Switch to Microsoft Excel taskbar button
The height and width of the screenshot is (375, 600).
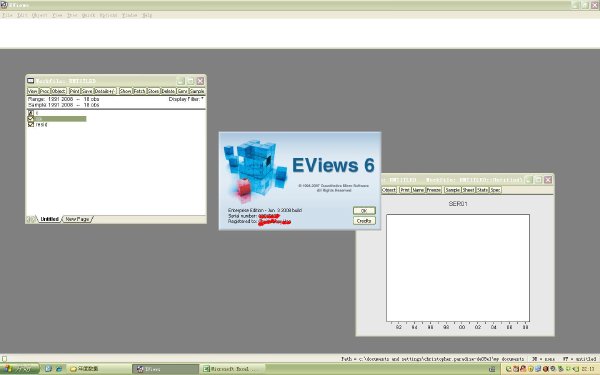pyautogui.click(x=233, y=369)
